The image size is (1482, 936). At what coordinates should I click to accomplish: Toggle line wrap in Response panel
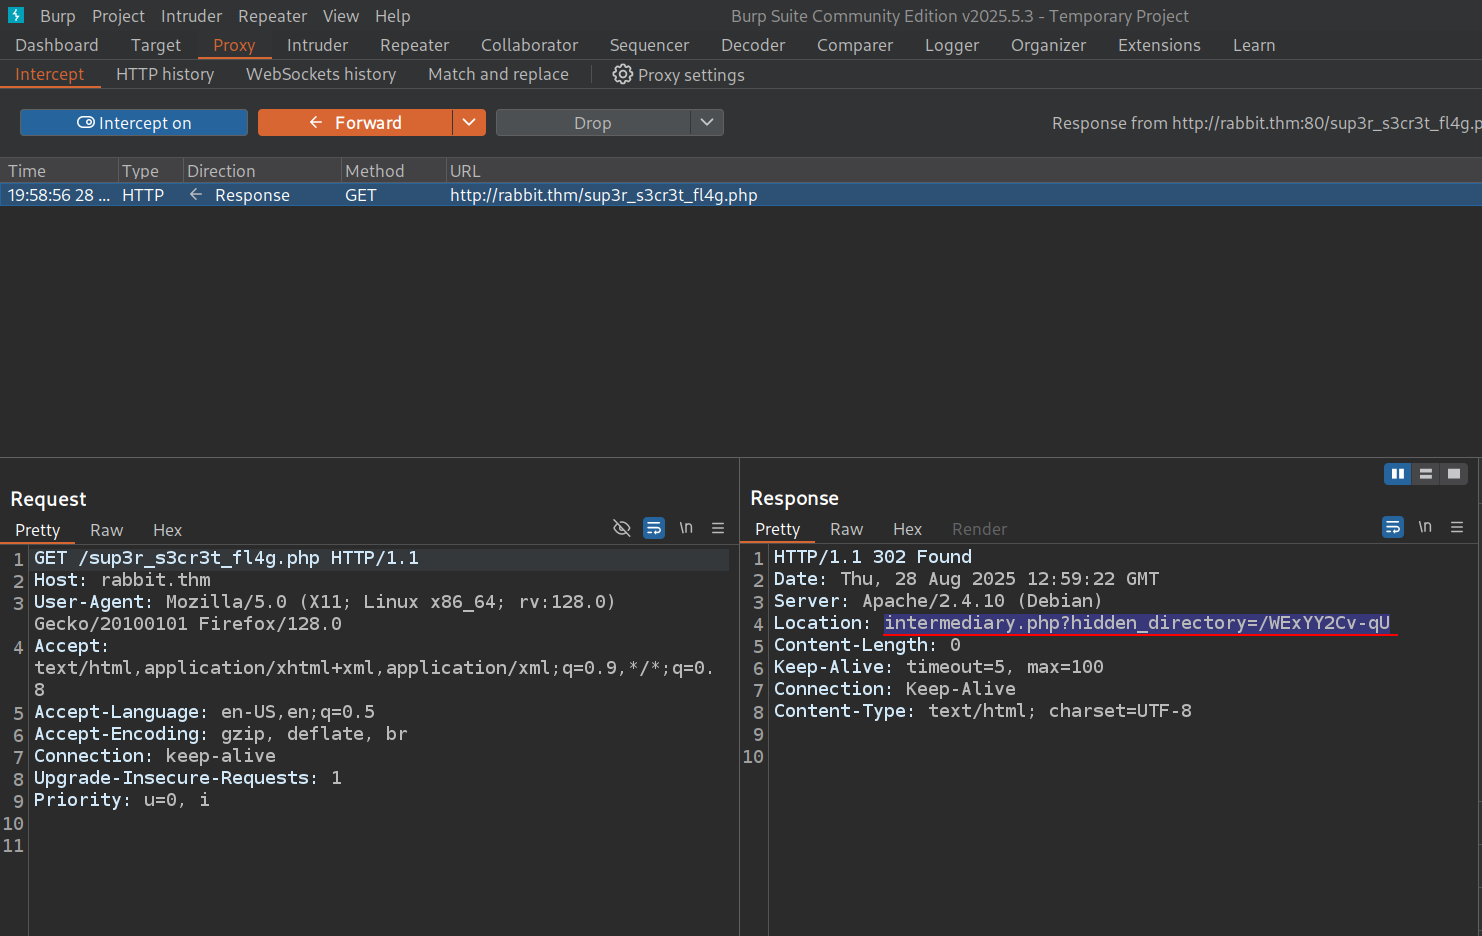click(x=1392, y=527)
